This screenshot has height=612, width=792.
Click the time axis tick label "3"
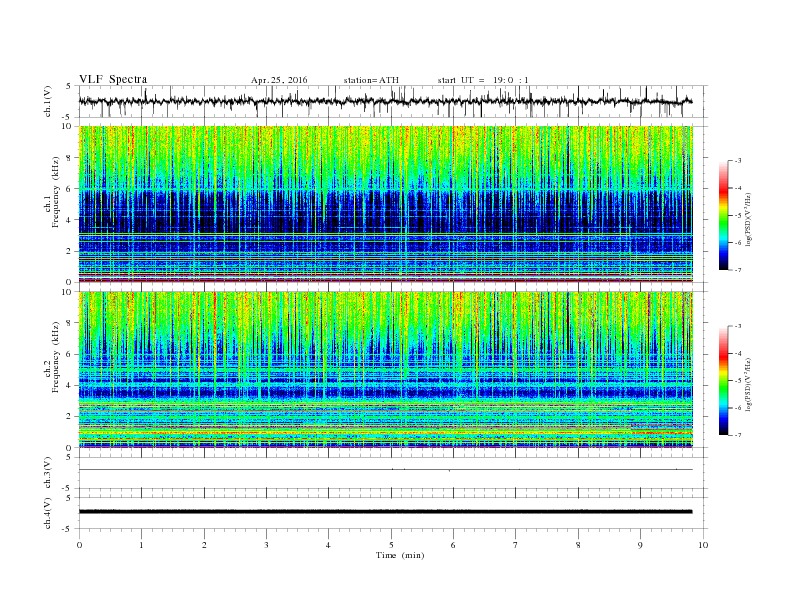point(266,545)
